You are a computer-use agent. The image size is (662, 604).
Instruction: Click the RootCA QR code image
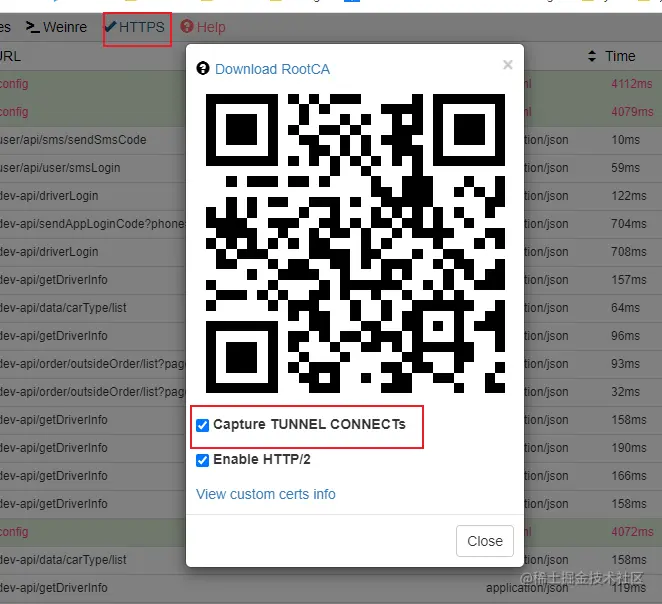coord(355,244)
